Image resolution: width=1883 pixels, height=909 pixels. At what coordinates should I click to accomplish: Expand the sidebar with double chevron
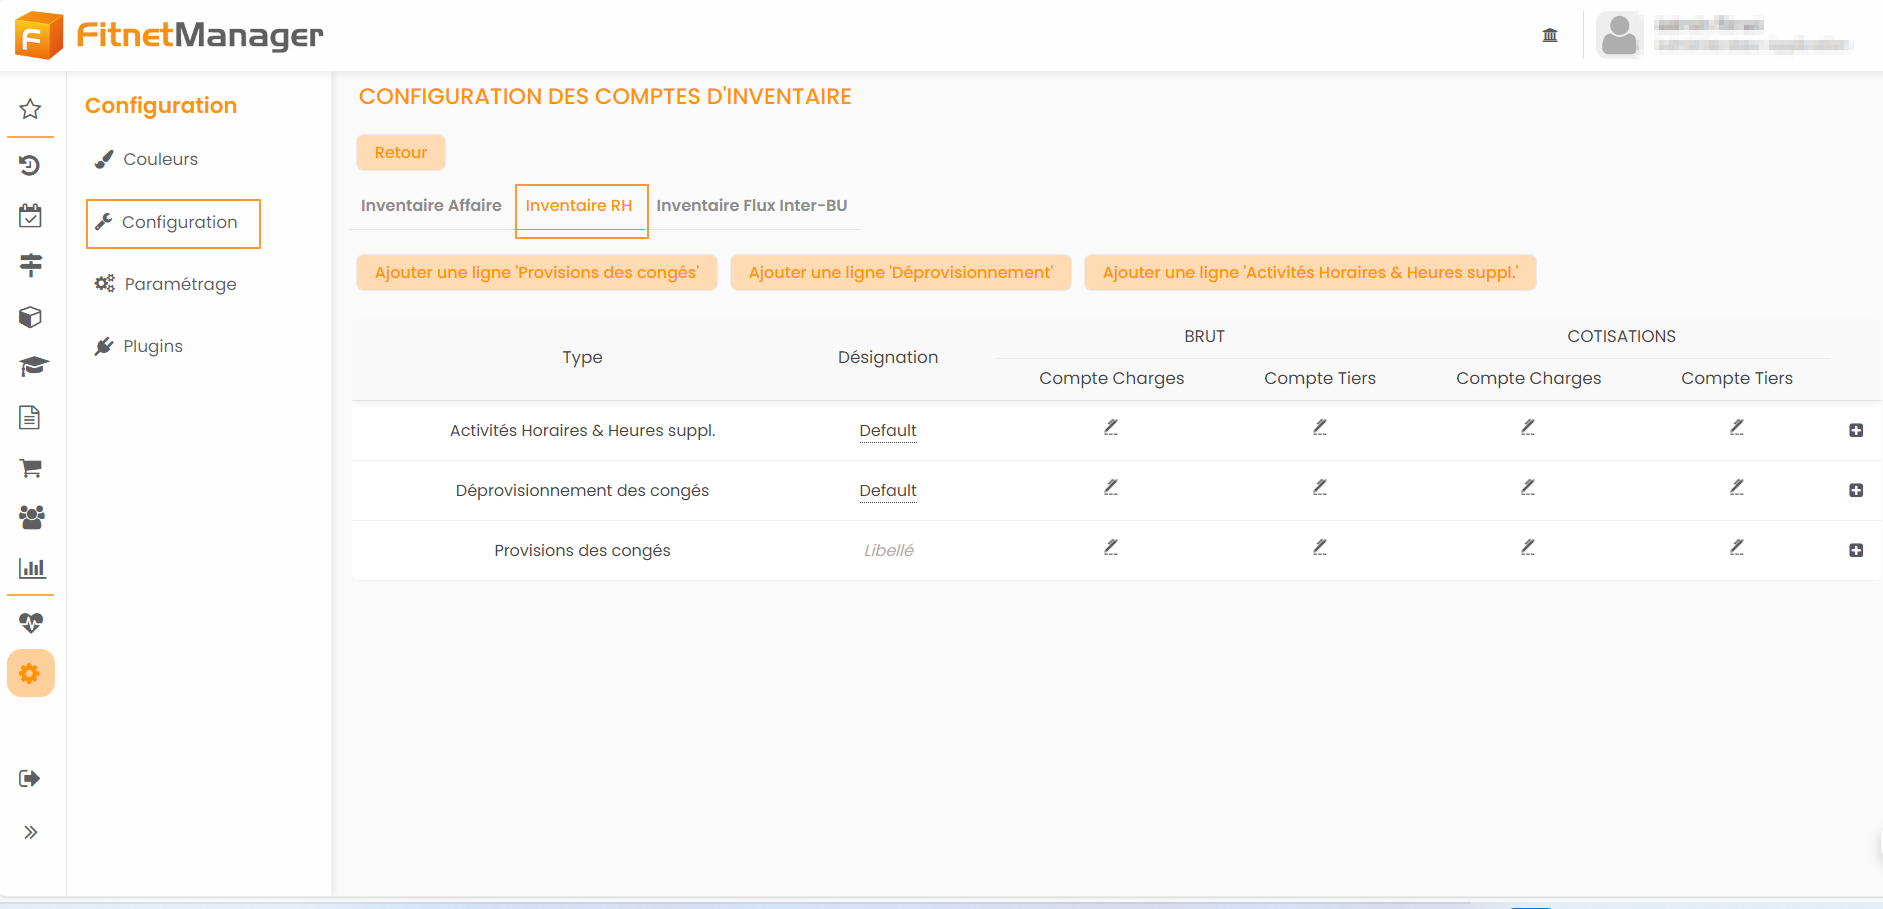(31, 832)
